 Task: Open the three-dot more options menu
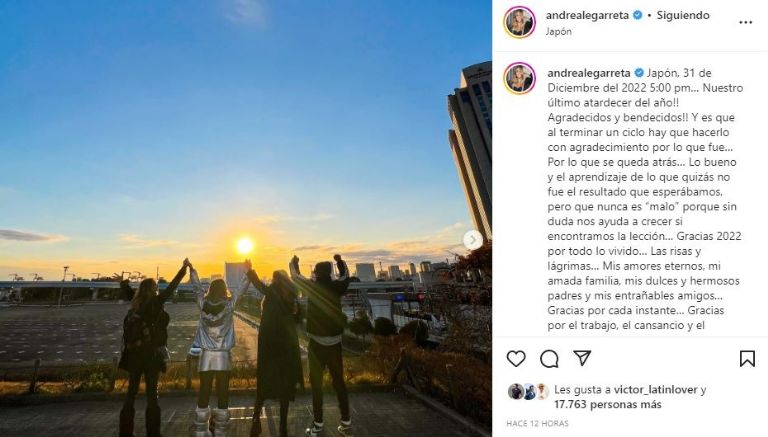(745, 23)
